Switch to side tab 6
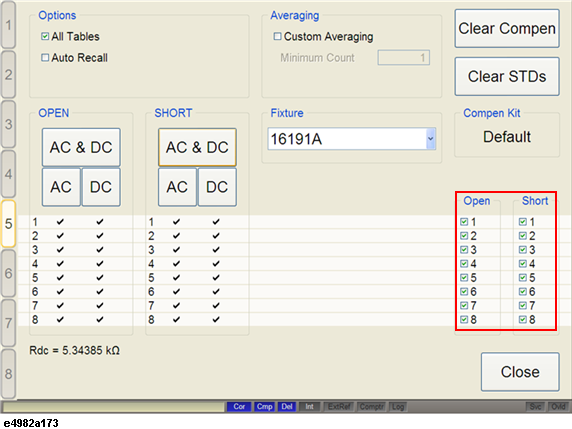 pyautogui.click(x=8, y=273)
